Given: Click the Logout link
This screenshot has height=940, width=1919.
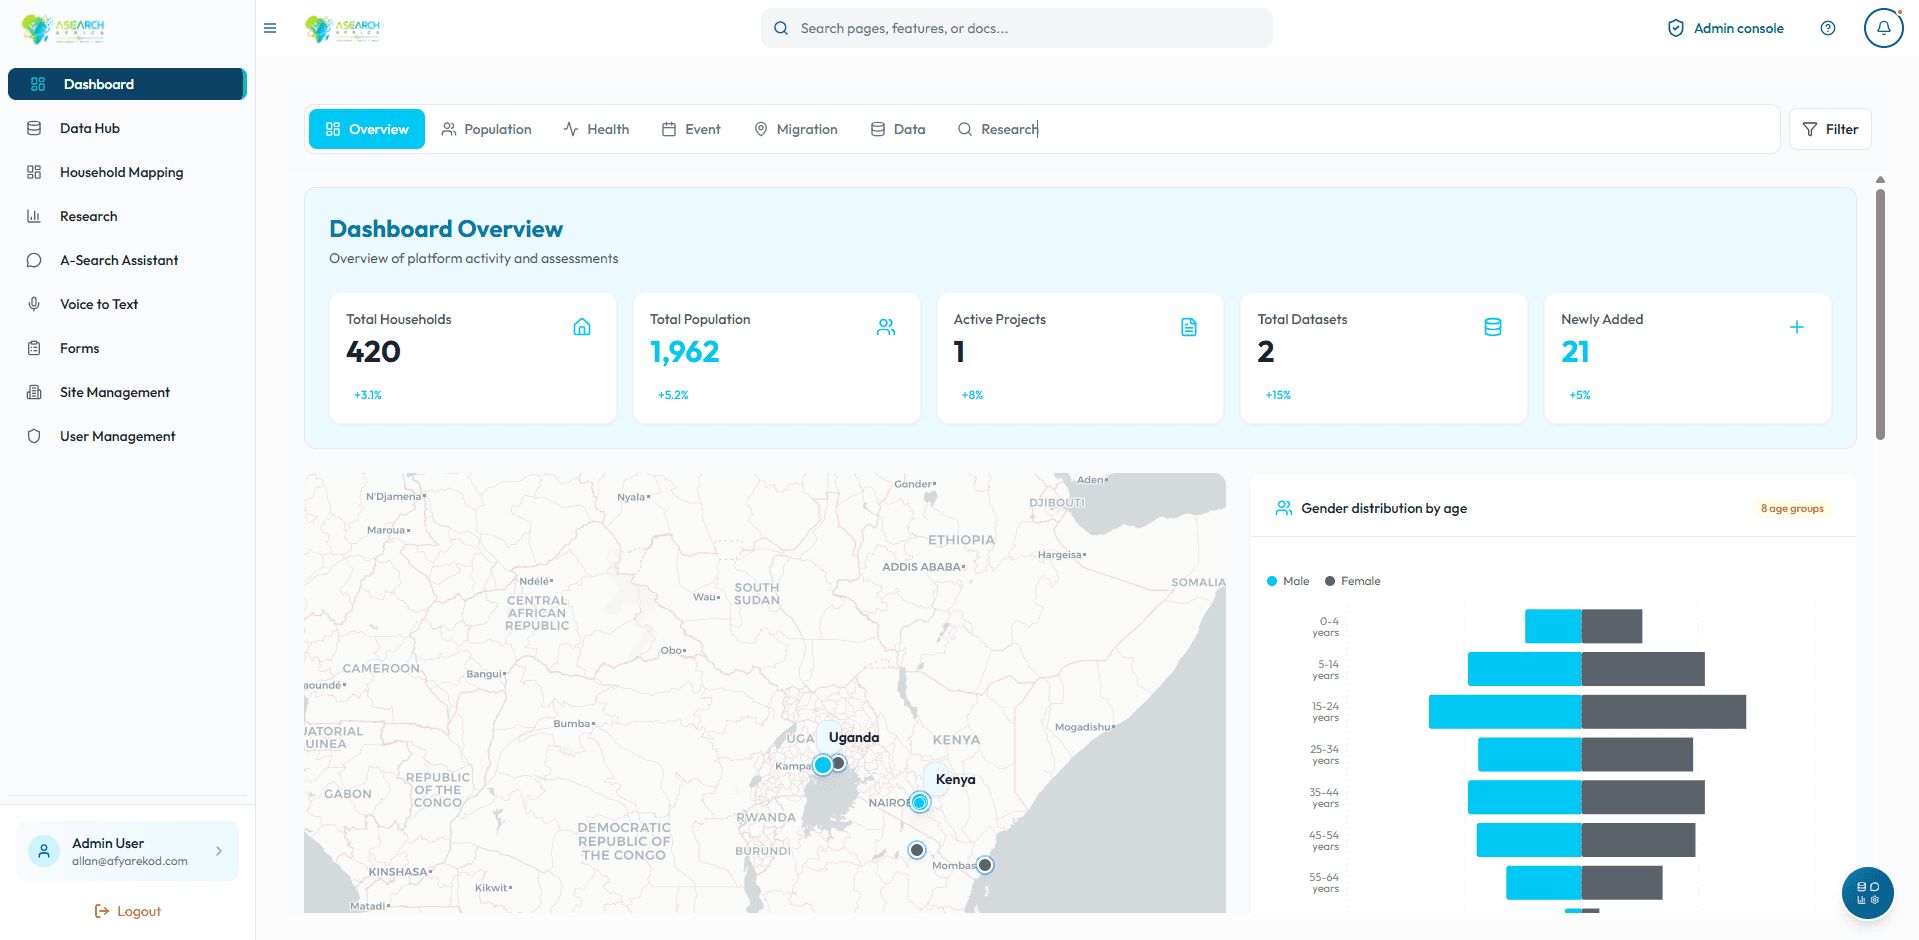Looking at the screenshot, I should (x=127, y=911).
